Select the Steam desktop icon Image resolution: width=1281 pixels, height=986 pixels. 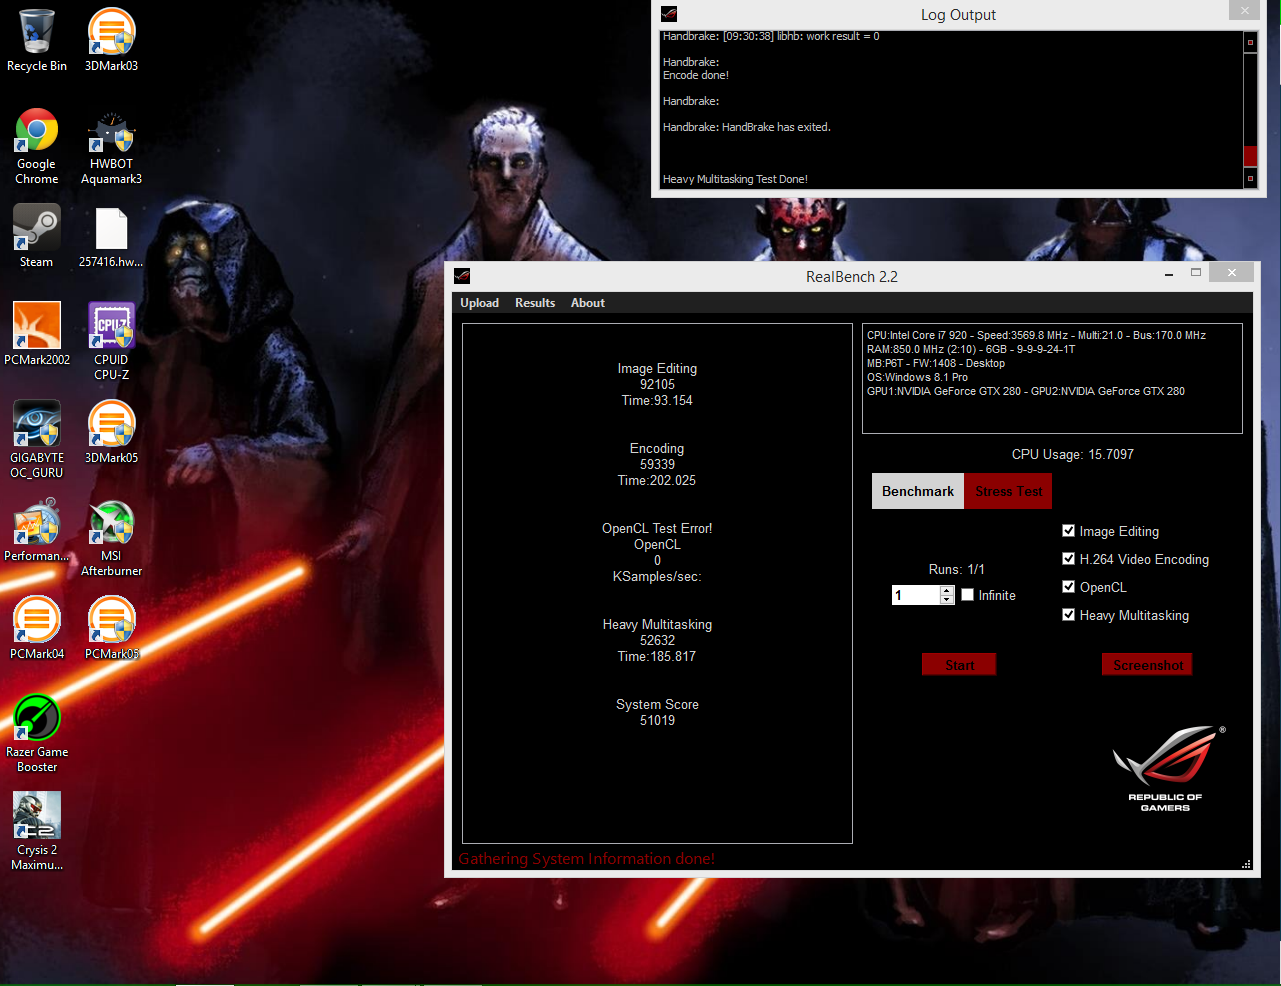[37, 236]
